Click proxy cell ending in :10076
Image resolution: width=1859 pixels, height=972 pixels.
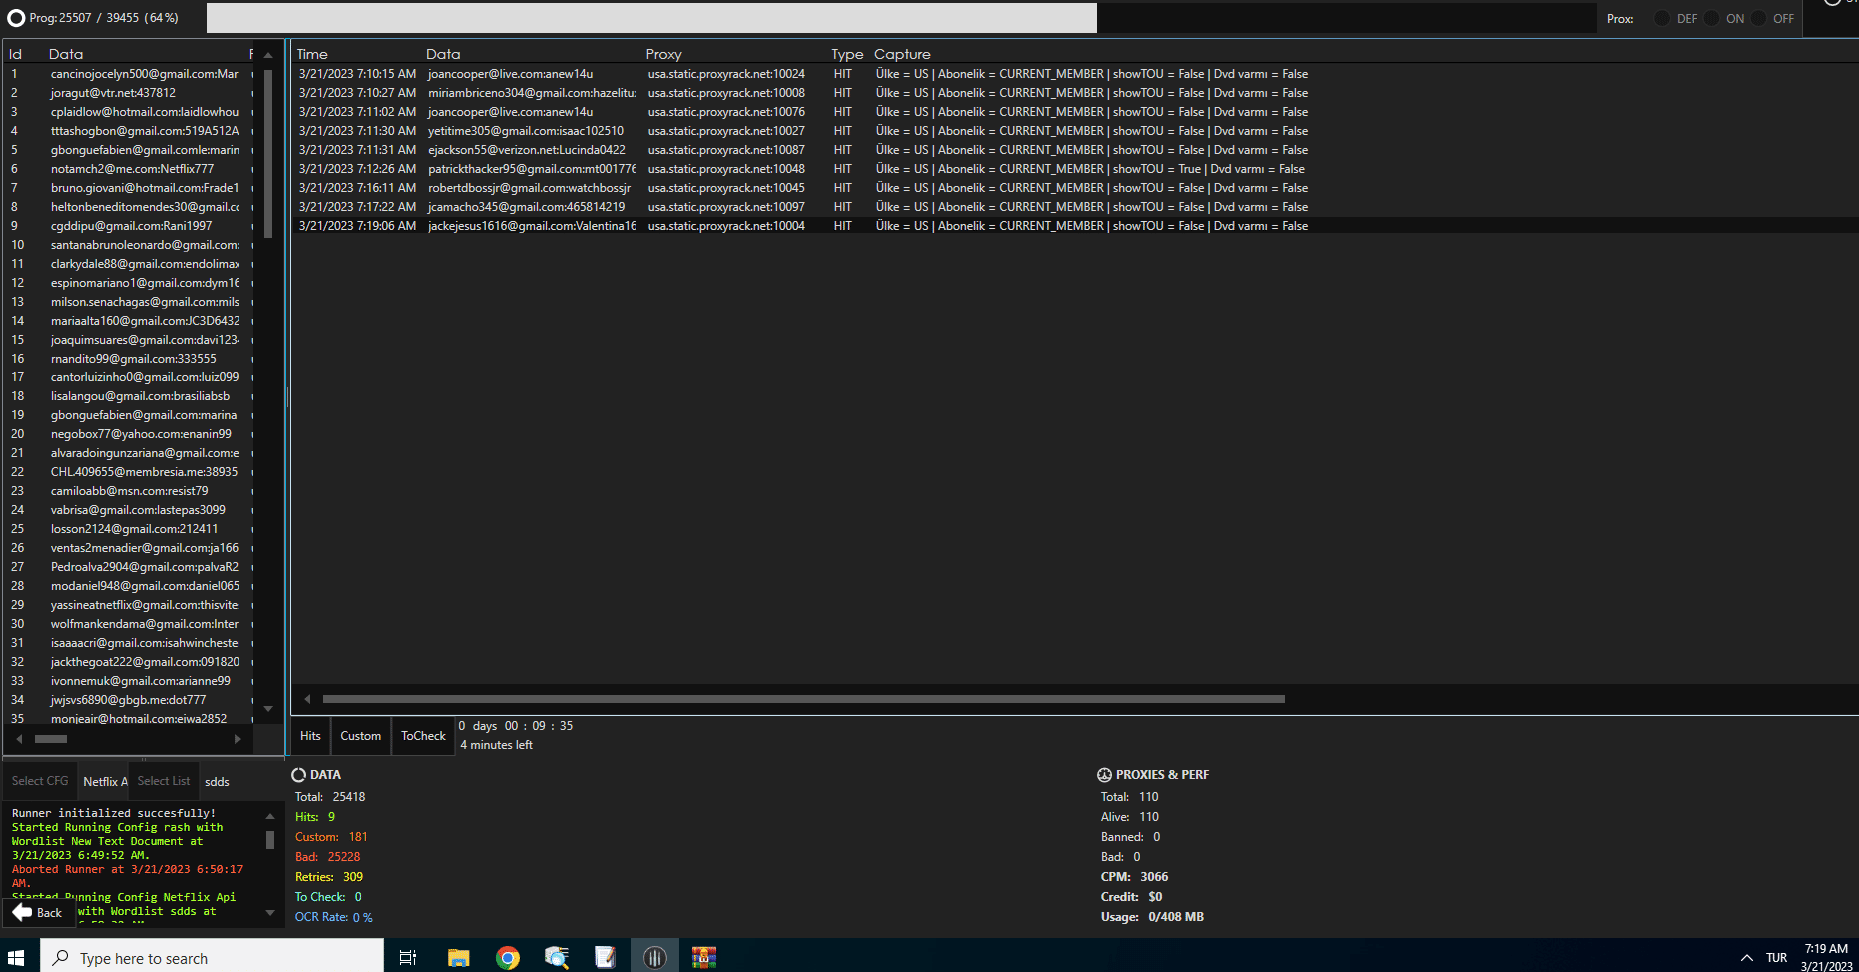[726, 112]
